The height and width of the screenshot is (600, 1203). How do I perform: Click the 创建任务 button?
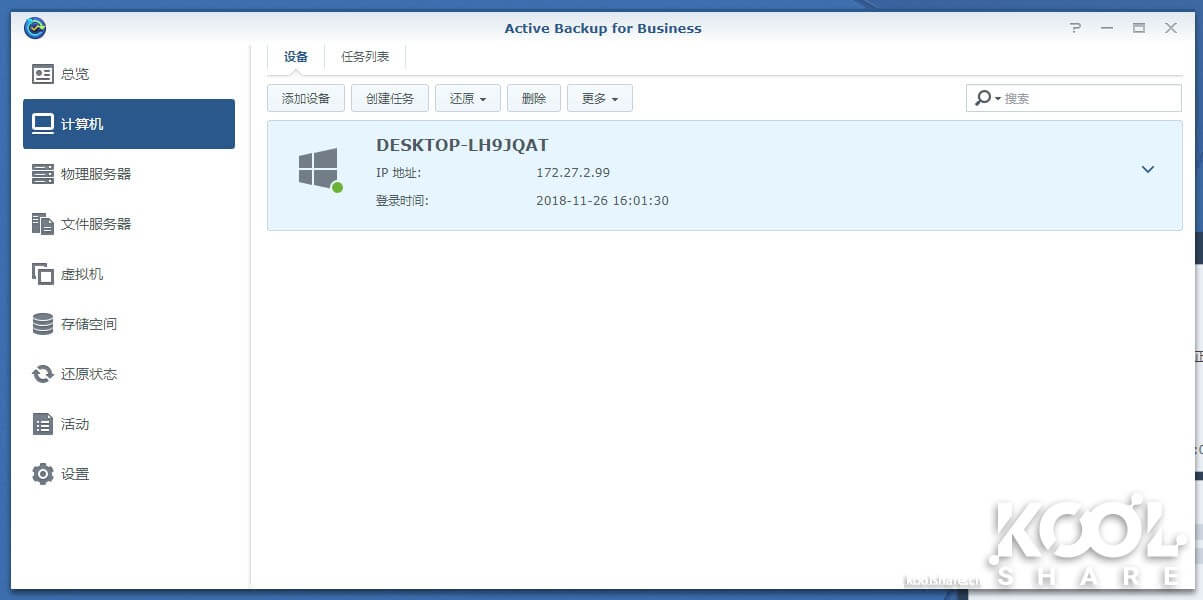pos(390,98)
